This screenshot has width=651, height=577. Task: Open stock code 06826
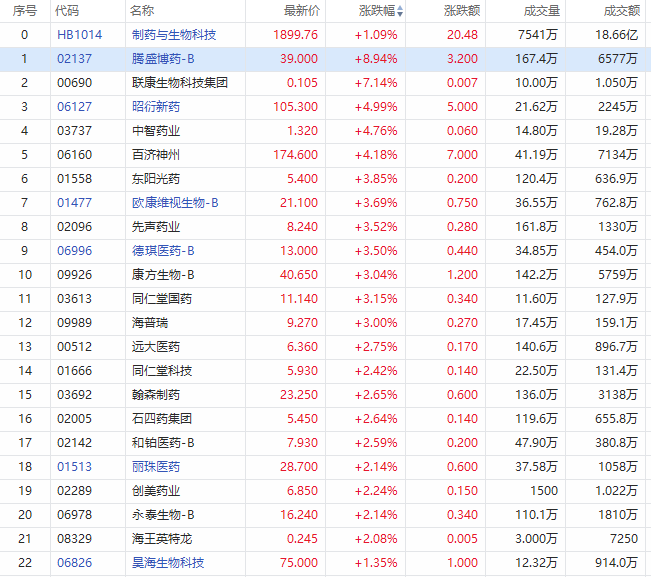click(74, 563)
